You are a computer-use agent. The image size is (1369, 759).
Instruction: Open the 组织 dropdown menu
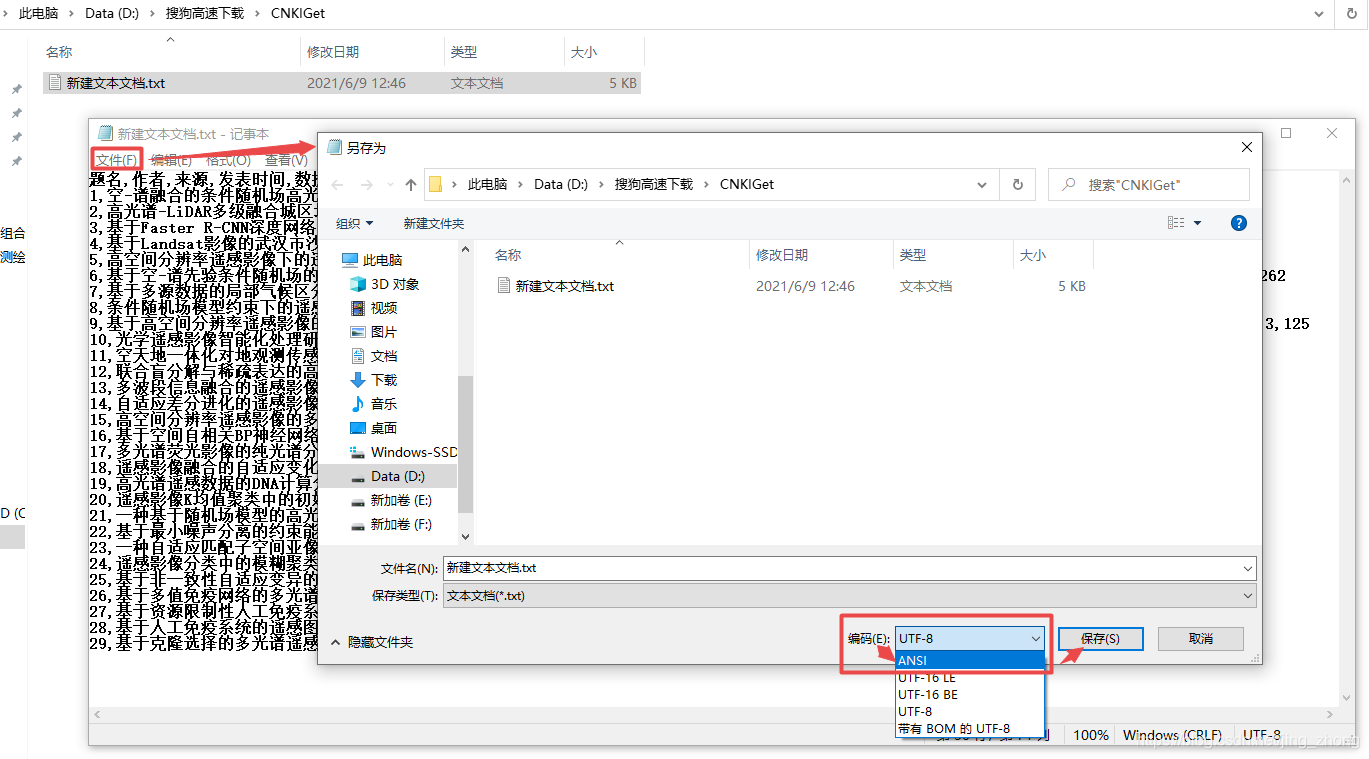click(x=354, y=223)
